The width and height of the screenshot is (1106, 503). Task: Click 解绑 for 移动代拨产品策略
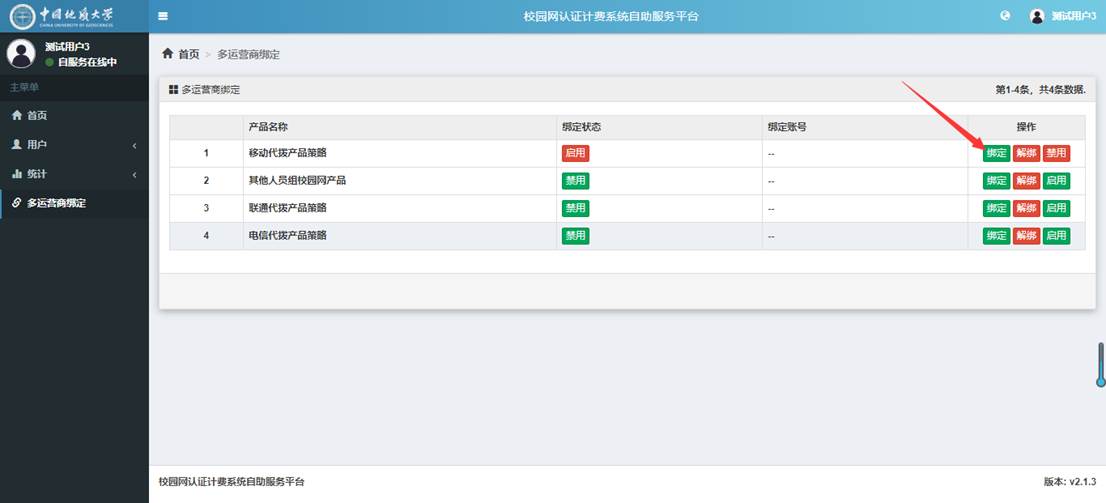[x=1026, y=153]
